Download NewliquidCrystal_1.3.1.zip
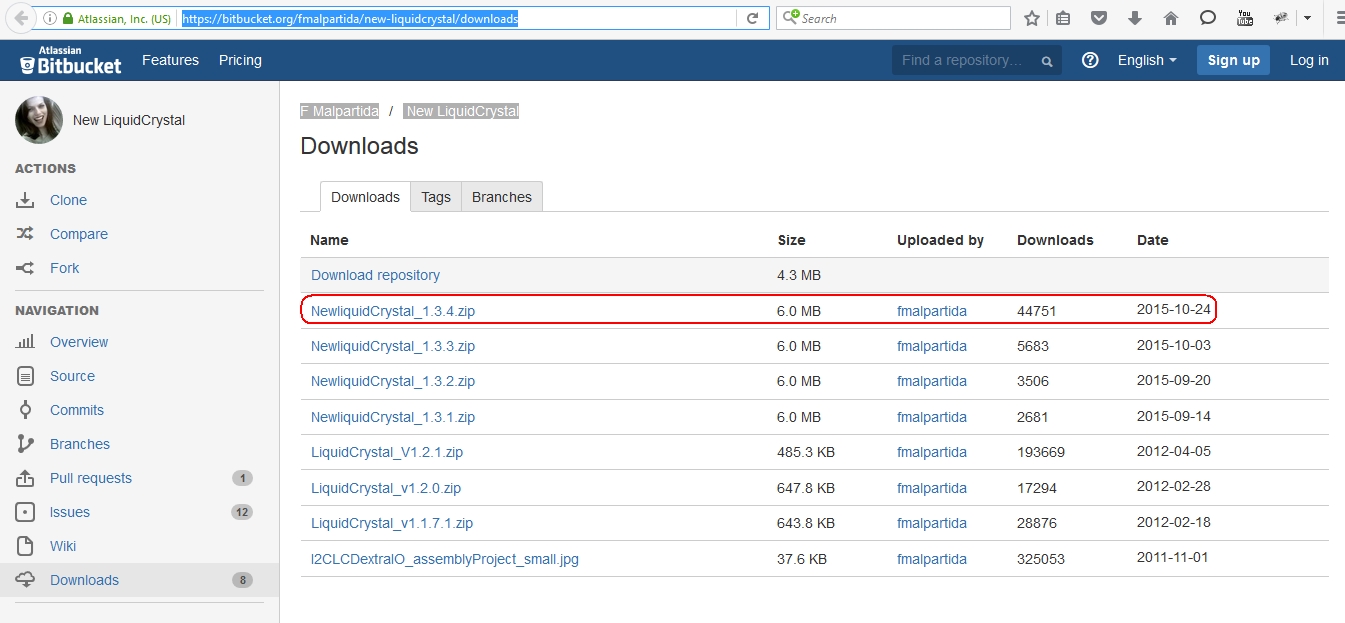 click(393, 417)
